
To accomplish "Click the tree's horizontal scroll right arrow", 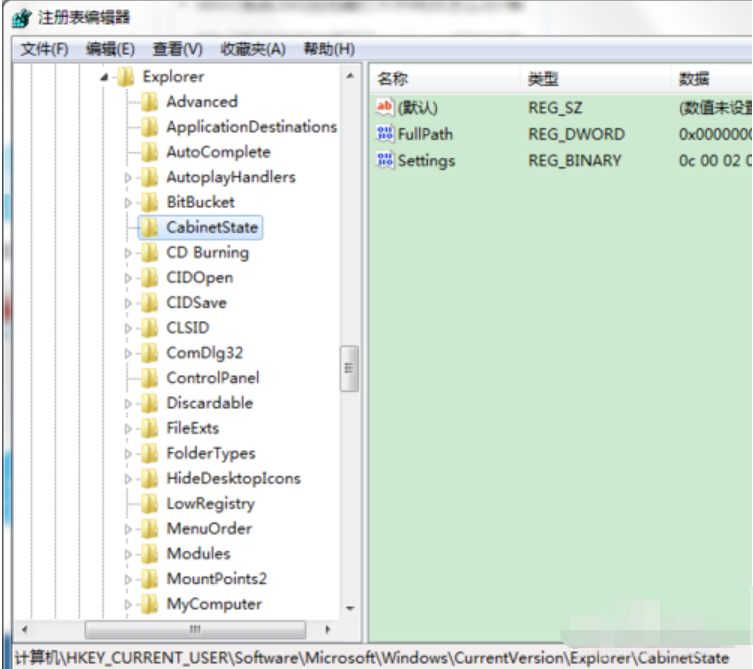I will point(328,629).
